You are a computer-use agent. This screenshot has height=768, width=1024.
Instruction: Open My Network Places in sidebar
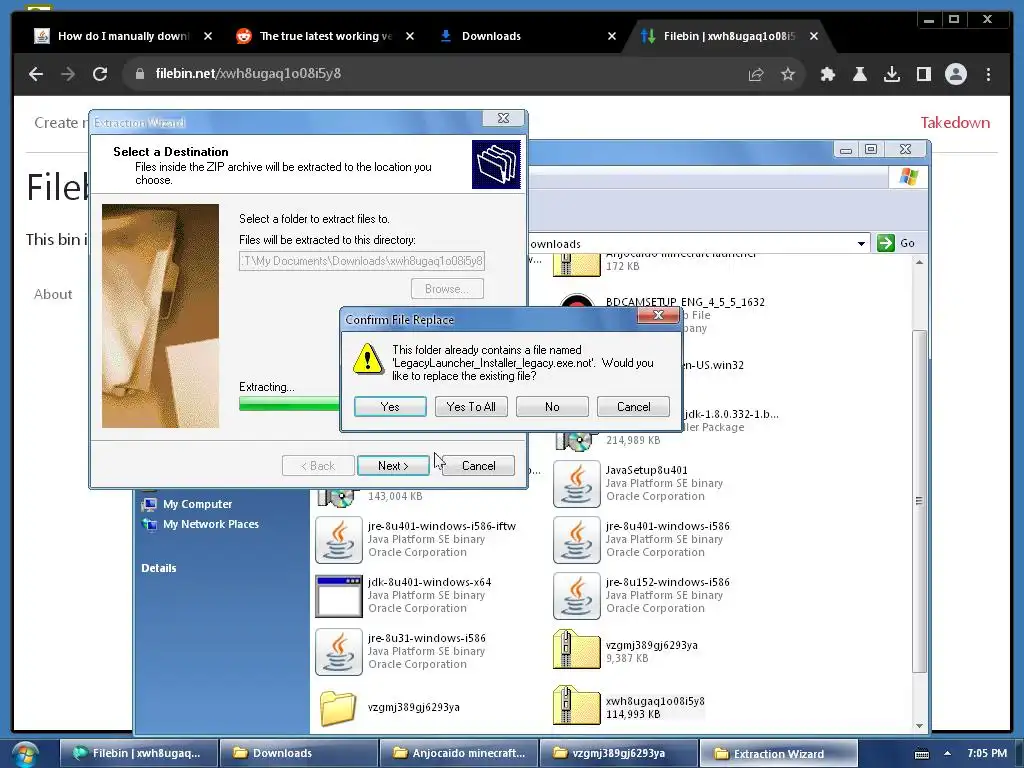[211, 524]
